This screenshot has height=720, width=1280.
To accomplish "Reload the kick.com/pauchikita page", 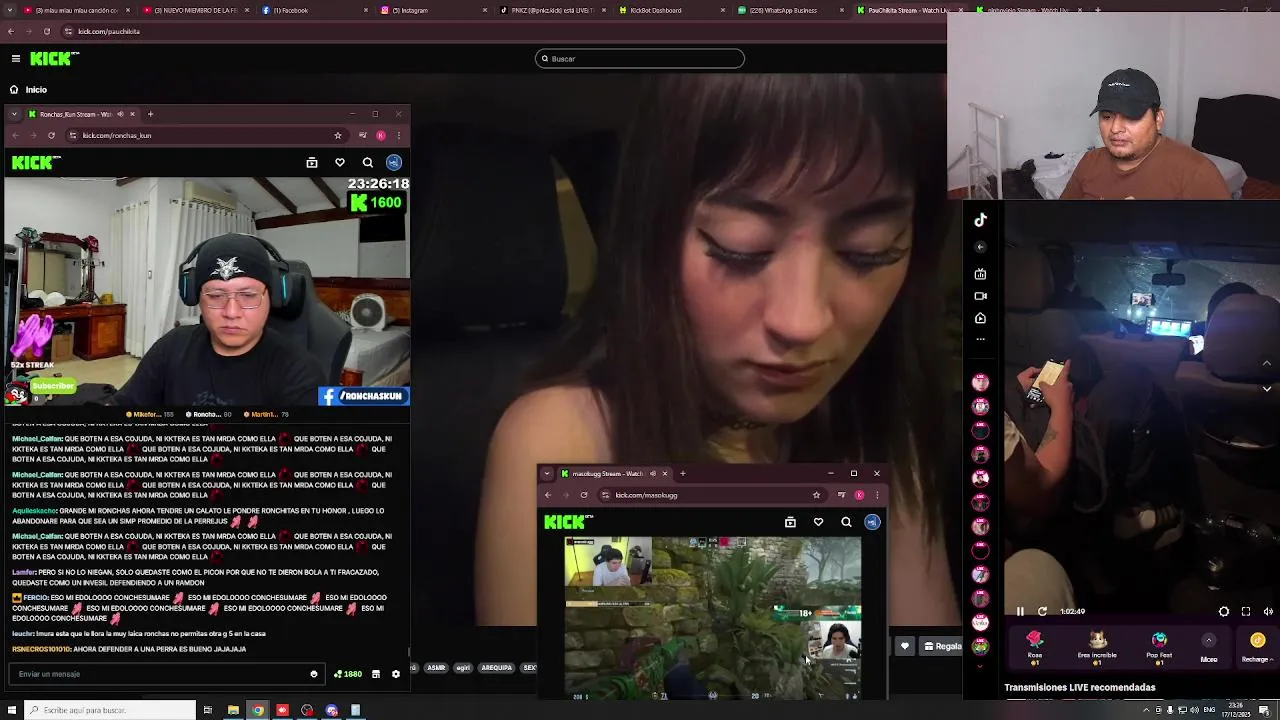I will pos(46,31).
